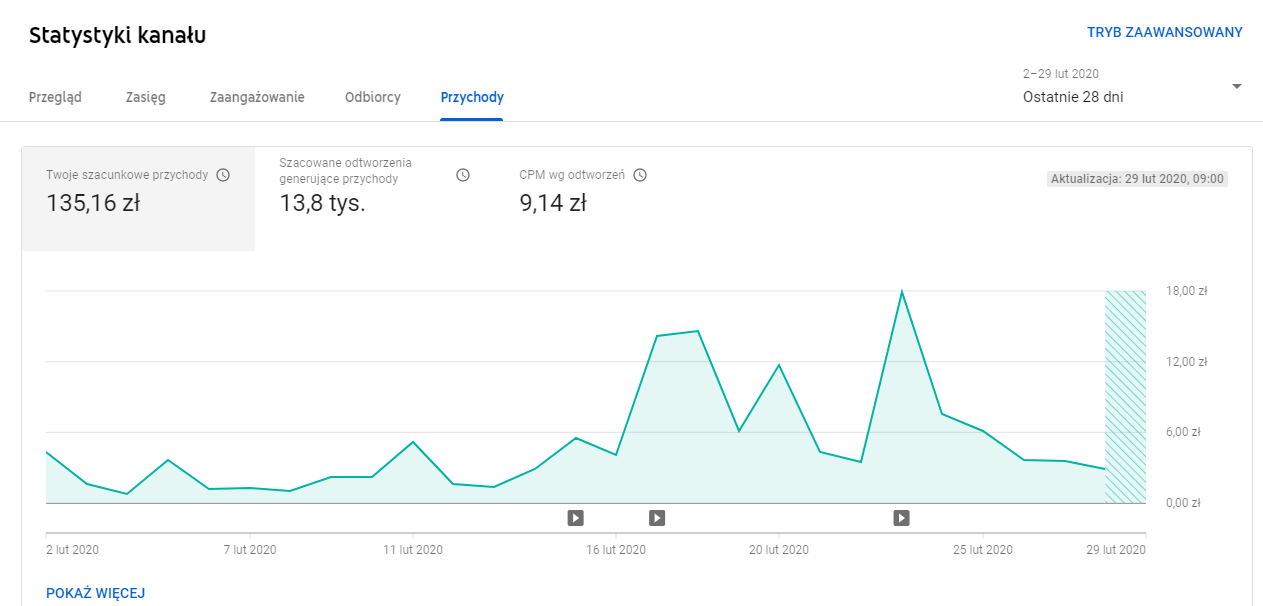Click clock icon beside Szacowane odtworzenia generujące przychody

(x=463, y=175)
